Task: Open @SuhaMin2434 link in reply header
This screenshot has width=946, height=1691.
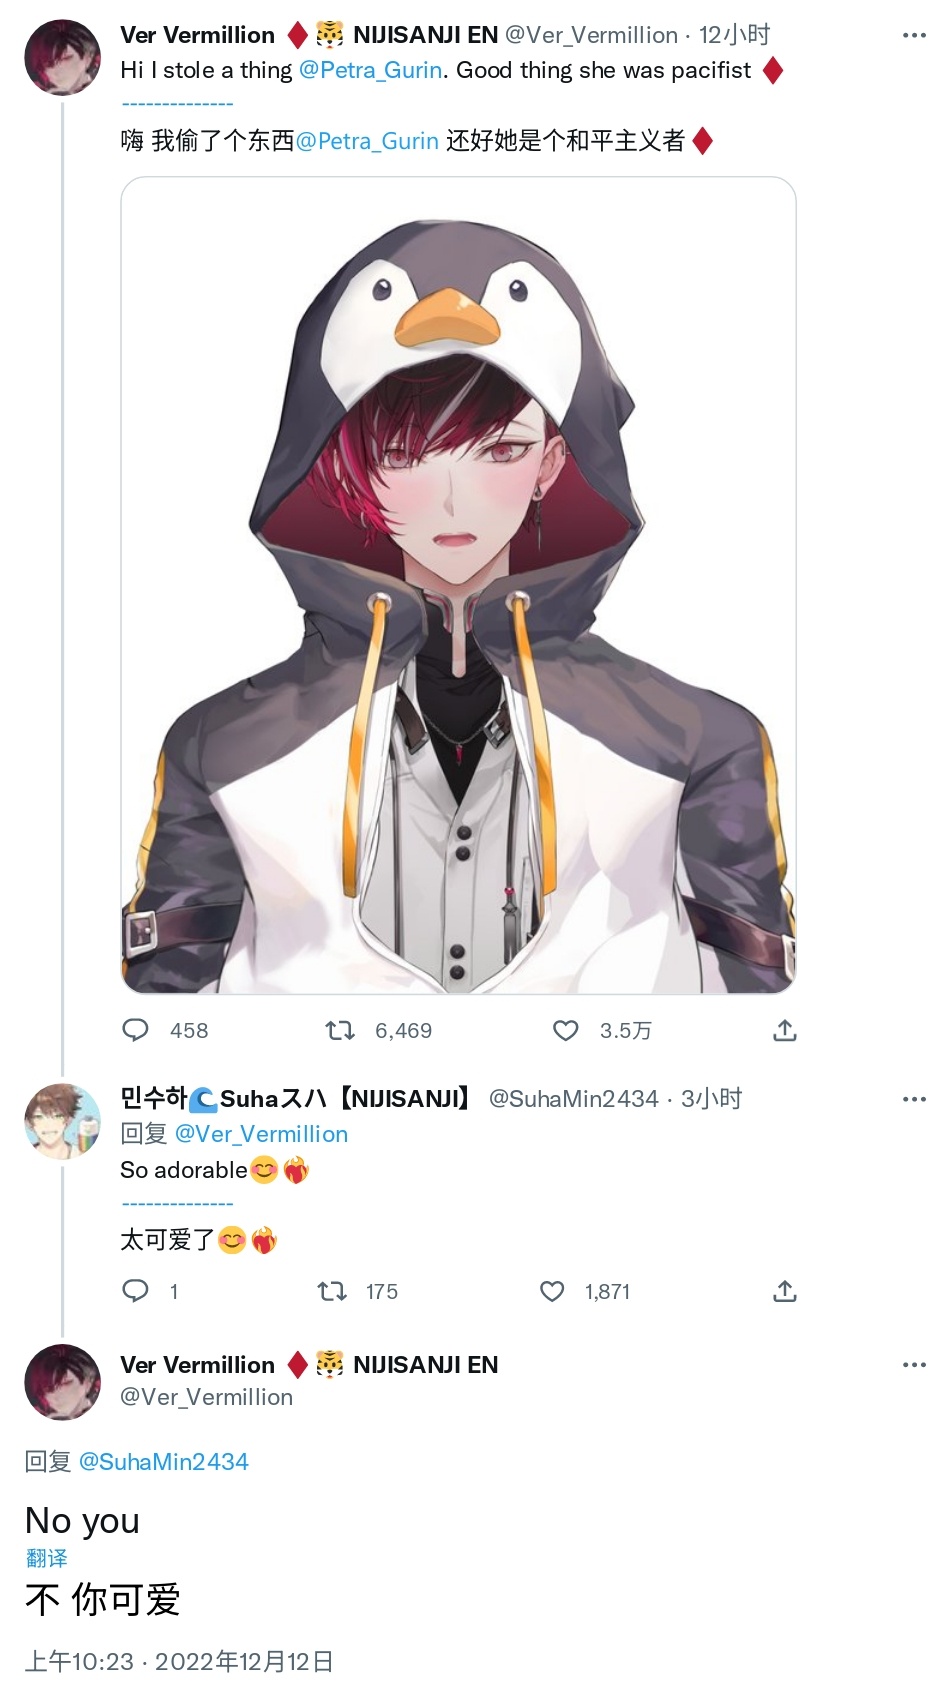Action: tap(163, 1462)
